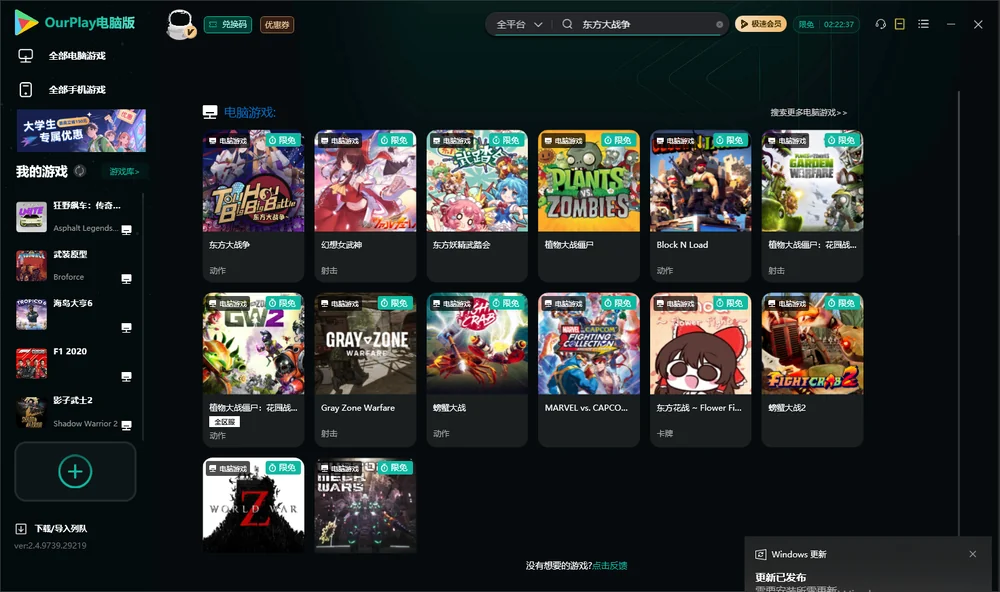Open the World War Z card

253,505
